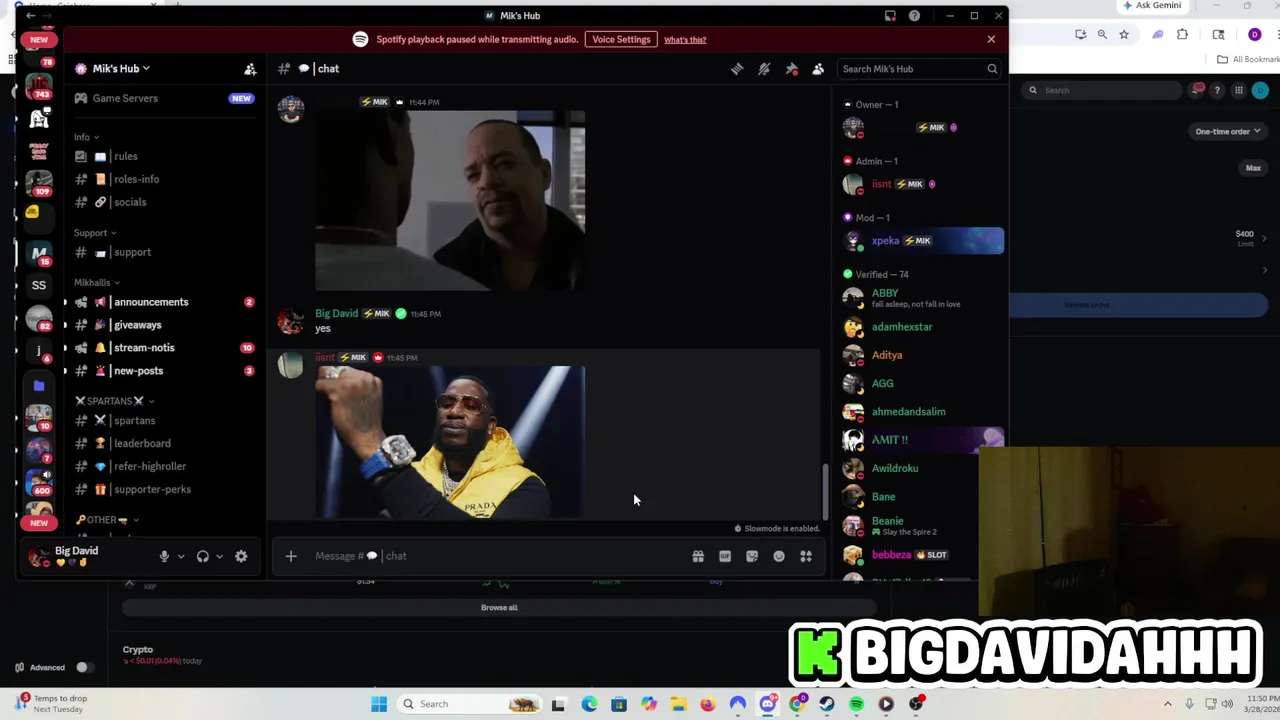Image resolution: width=1280 pixels, height=720 pixels.
Task: Open the support channel
Action: coord(163,252)
